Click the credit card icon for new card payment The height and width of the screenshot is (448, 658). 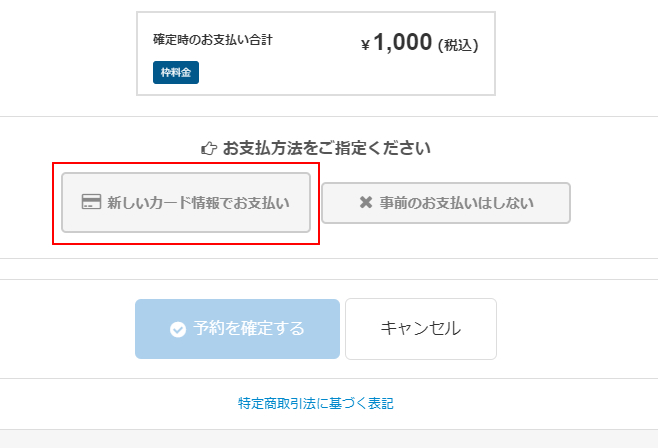(x=91, y=203)
